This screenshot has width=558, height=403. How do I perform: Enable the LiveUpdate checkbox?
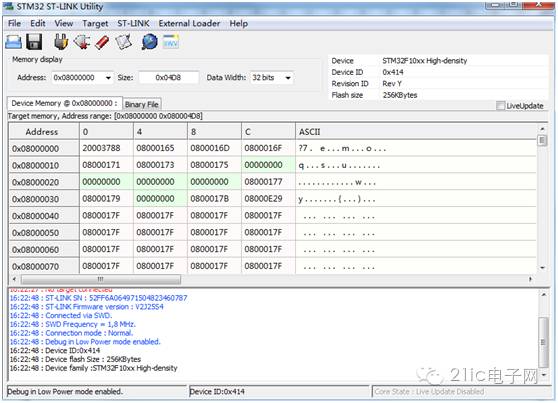pyautogui.click(x=500, y=106)
